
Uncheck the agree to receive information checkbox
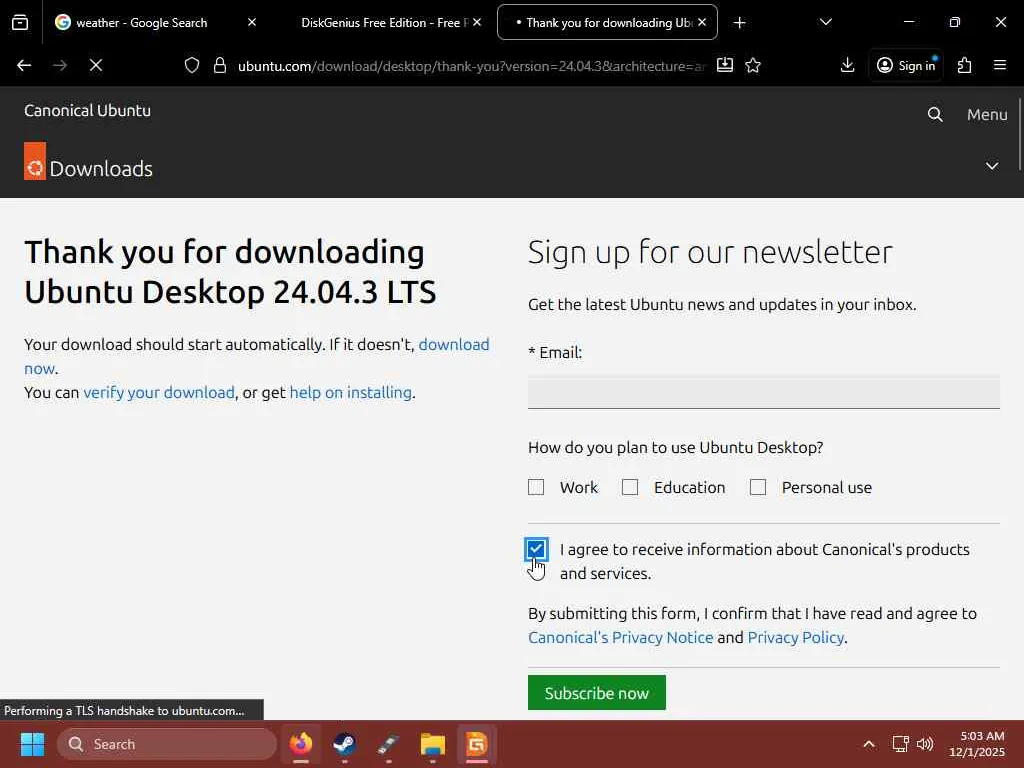coord(536,549)
